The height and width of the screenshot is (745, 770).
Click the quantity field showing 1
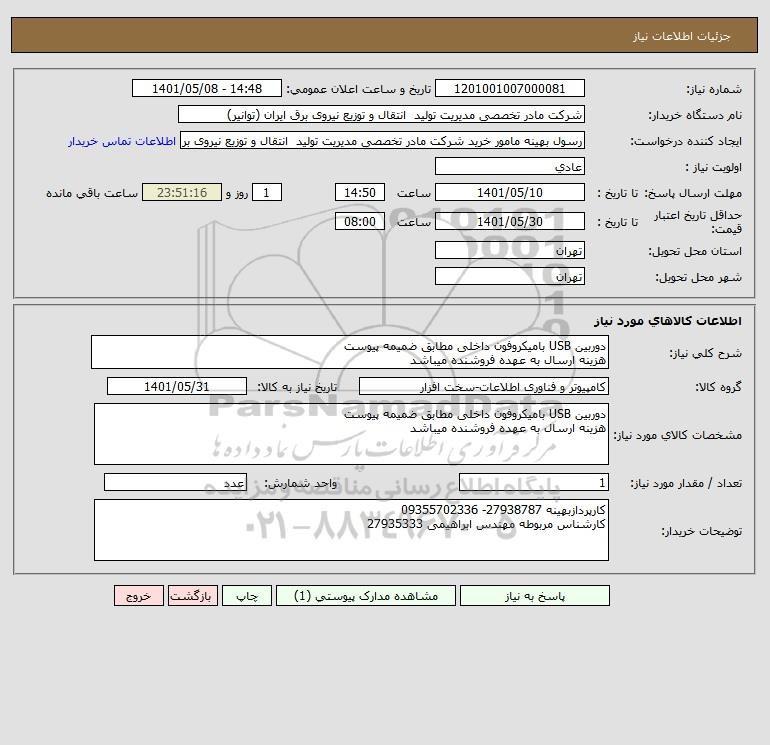534,483
